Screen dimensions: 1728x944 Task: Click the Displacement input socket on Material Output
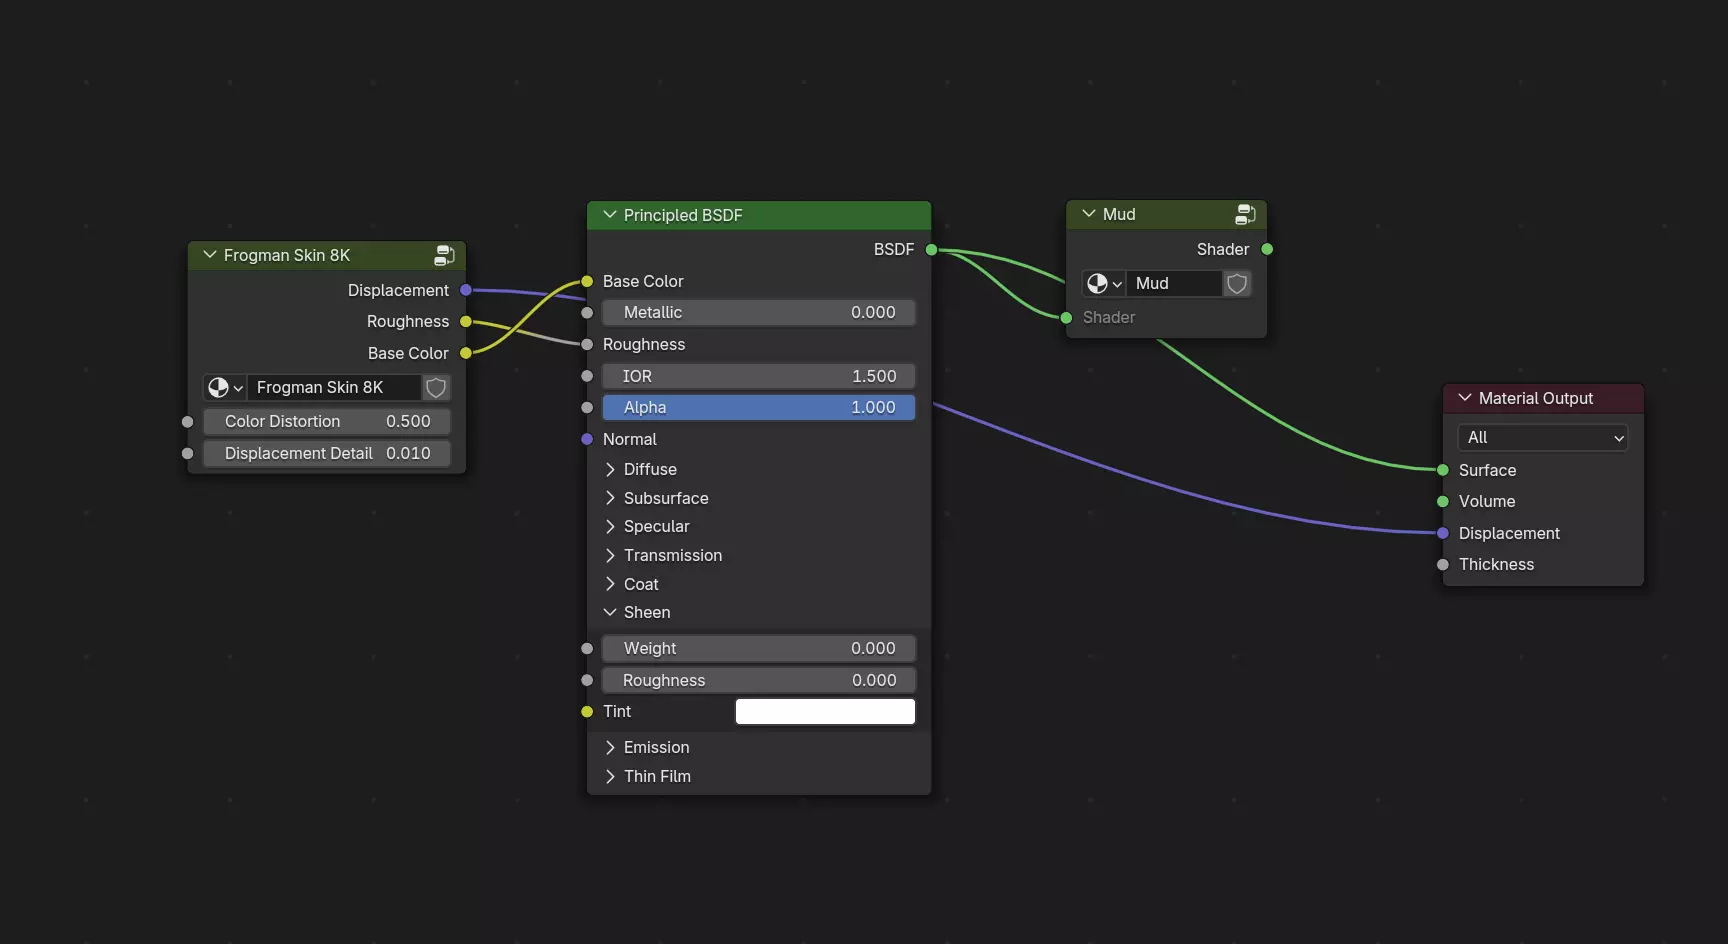1443,534
